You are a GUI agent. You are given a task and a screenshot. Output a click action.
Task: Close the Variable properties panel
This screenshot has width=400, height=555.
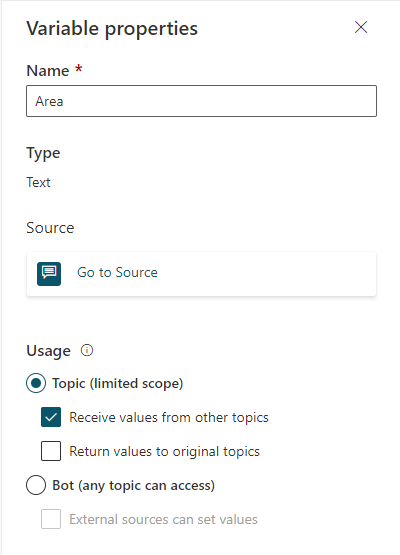point(361,27)
